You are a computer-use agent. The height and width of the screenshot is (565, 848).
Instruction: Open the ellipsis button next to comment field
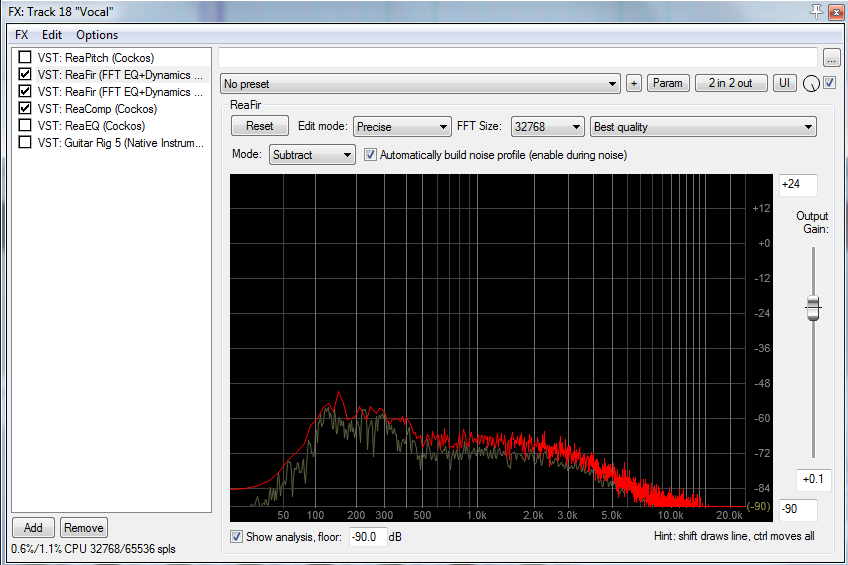tap(832, 58)
